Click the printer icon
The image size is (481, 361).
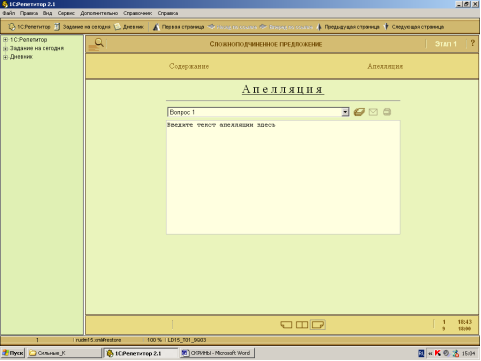pyautogui.click(x=387, y=112)
